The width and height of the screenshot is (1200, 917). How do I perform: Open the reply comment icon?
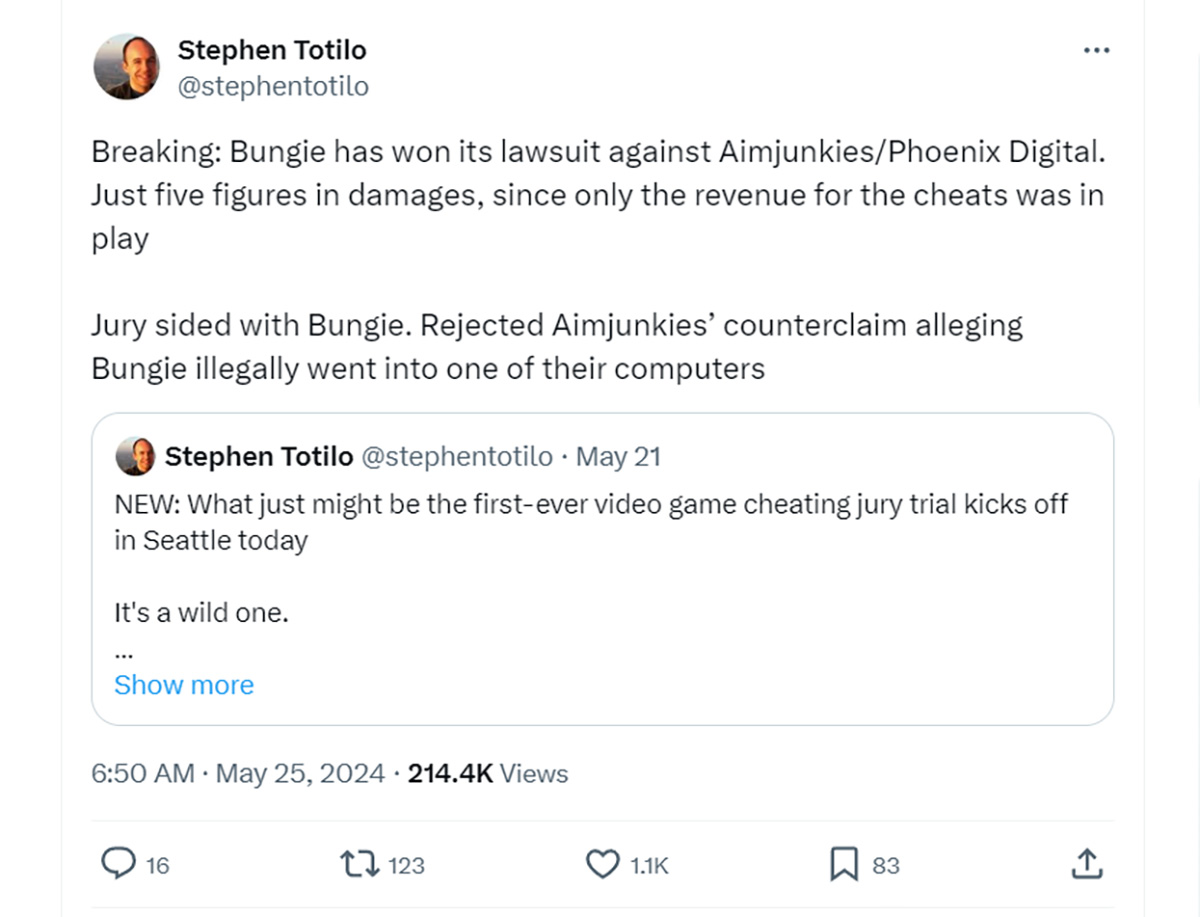coord(118,864)
